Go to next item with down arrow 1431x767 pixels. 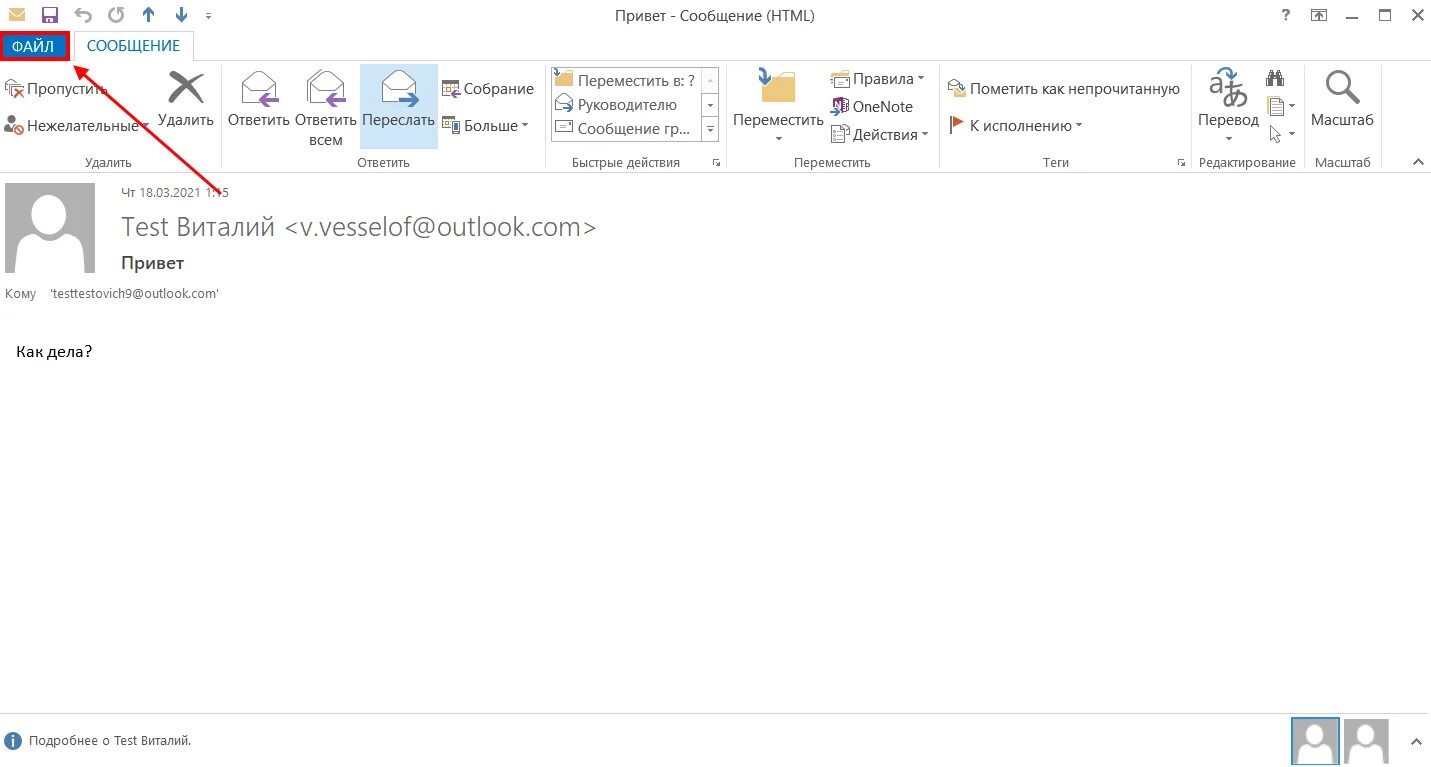pyautogui.click(x=181, y=15)
